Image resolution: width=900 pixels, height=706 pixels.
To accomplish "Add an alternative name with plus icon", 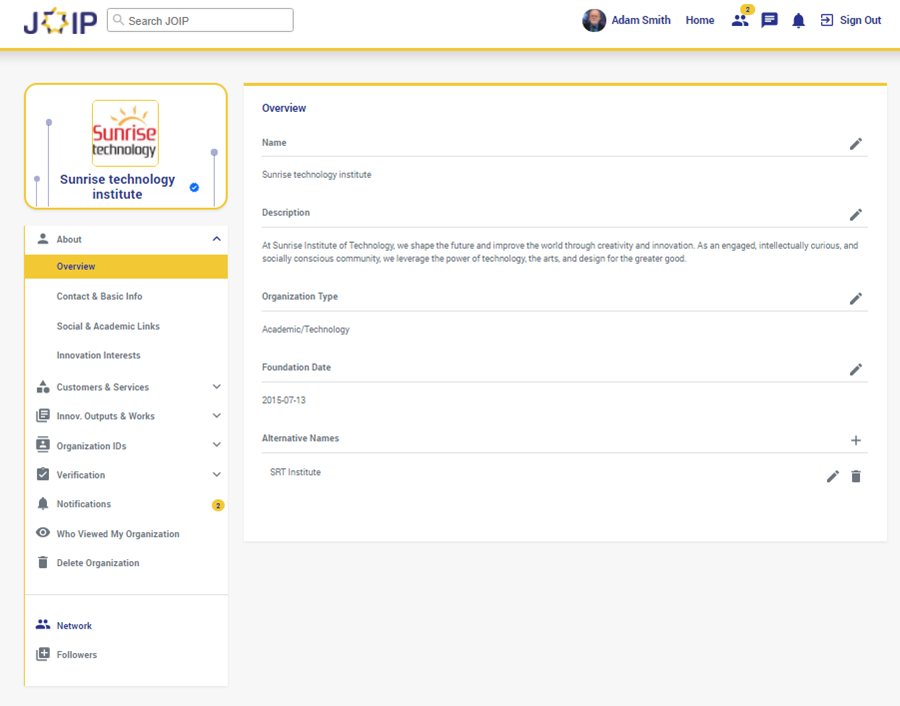I will (855, 440).
